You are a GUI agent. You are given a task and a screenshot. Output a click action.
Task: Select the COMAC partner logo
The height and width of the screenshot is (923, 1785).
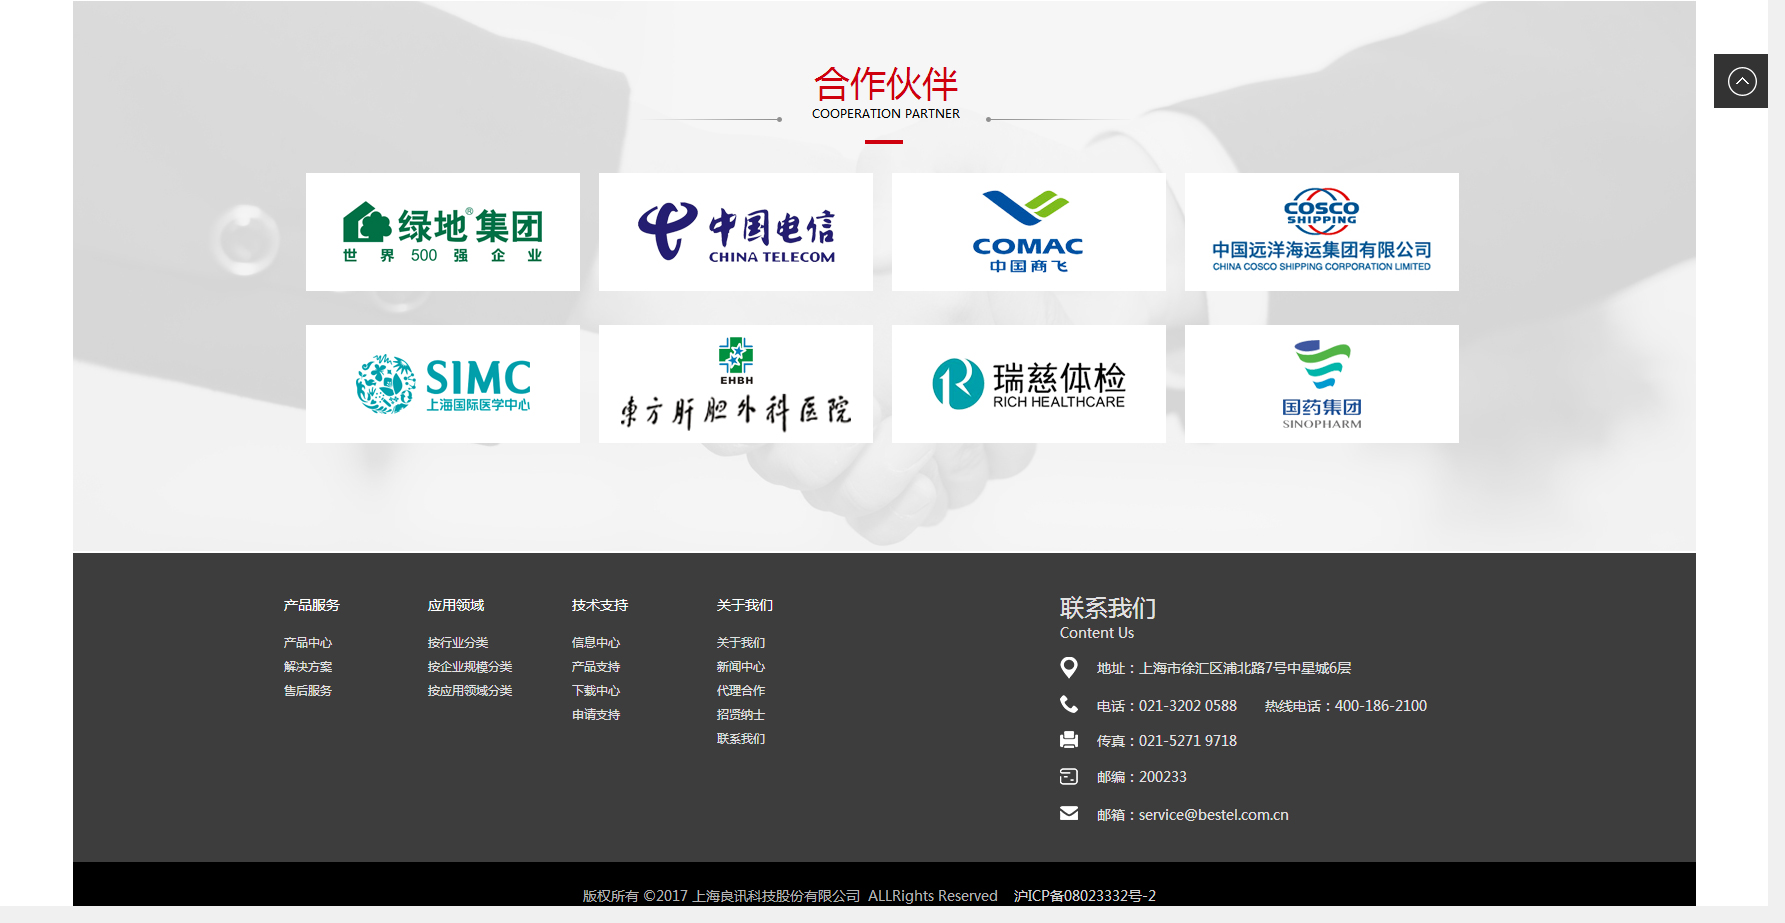pos(1028,232)
